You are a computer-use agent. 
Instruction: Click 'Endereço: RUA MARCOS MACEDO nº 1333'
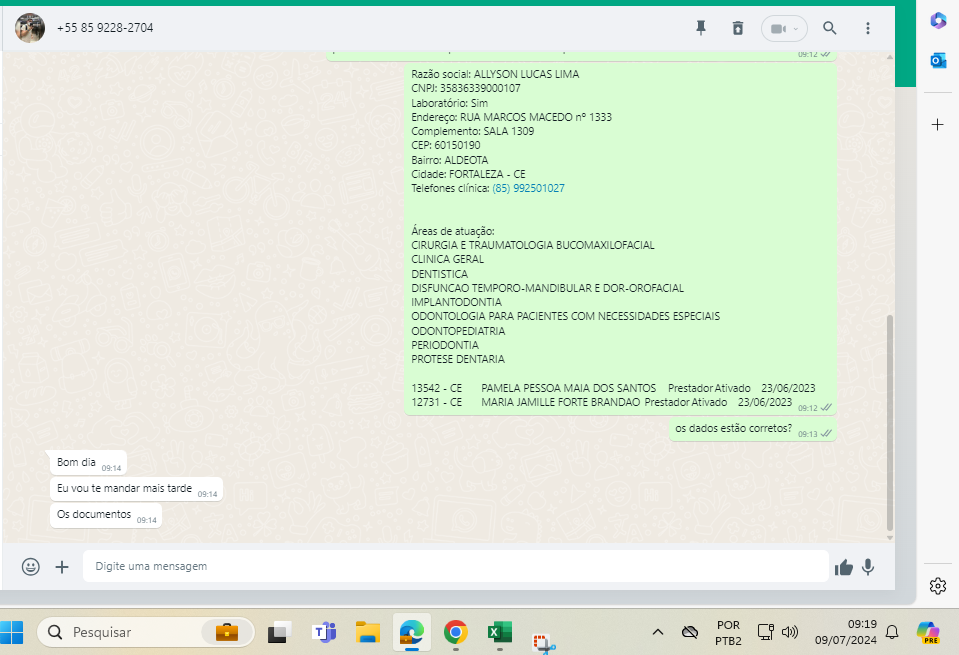[511, 117]
